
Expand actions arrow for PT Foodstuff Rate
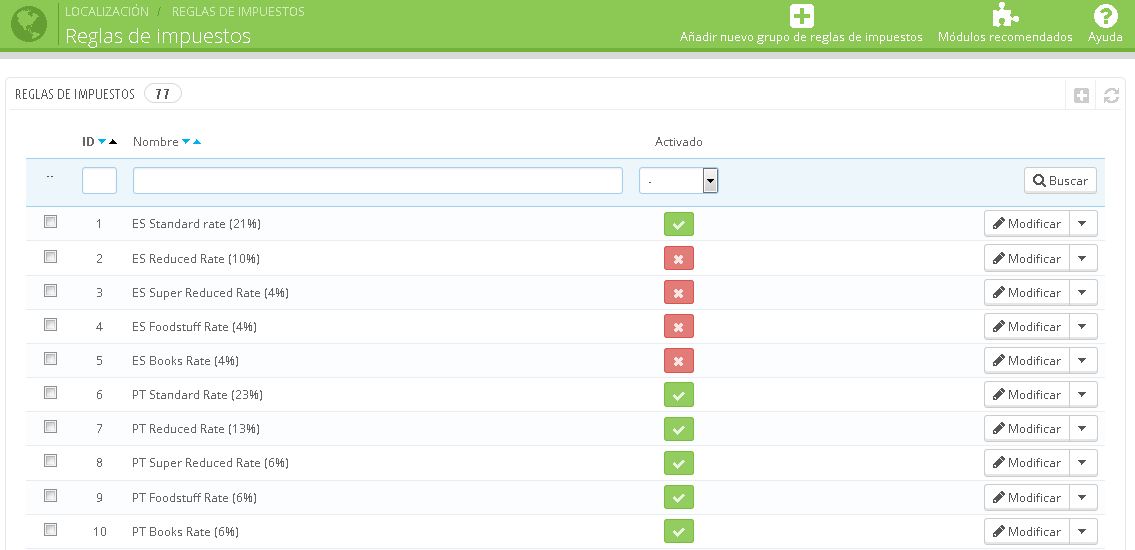[x=1083, y=497]
